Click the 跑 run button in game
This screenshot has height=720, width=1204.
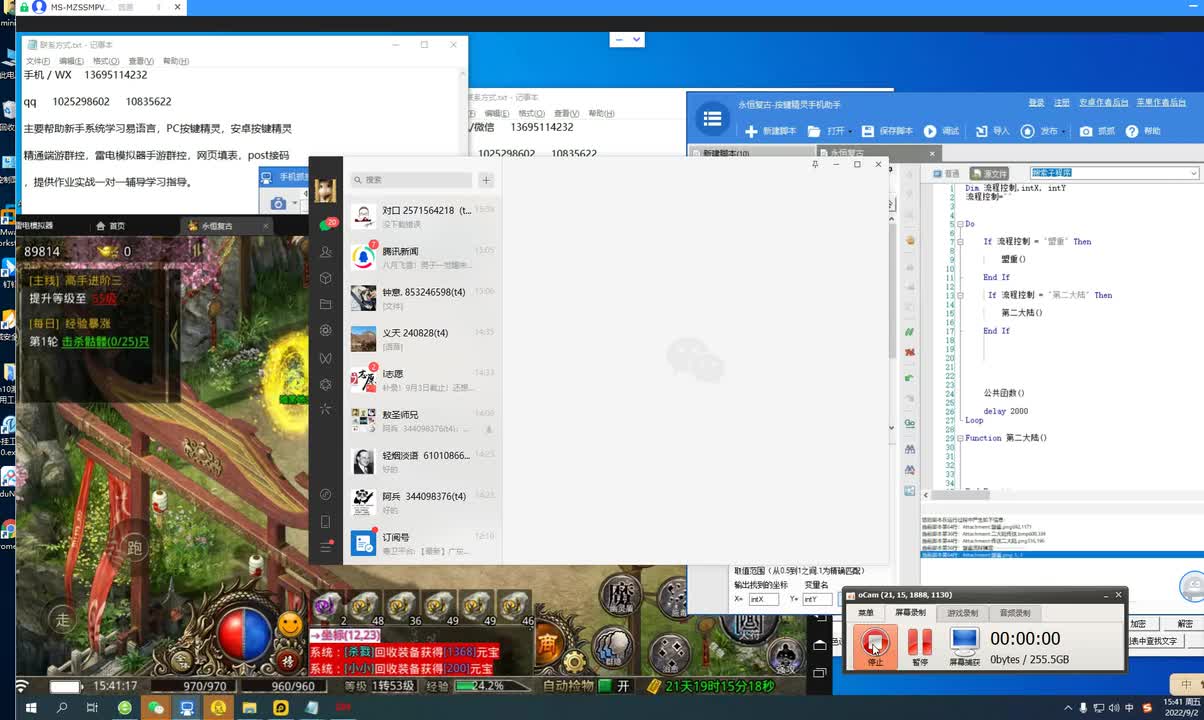pyautogui.click(x=134, y=547)
